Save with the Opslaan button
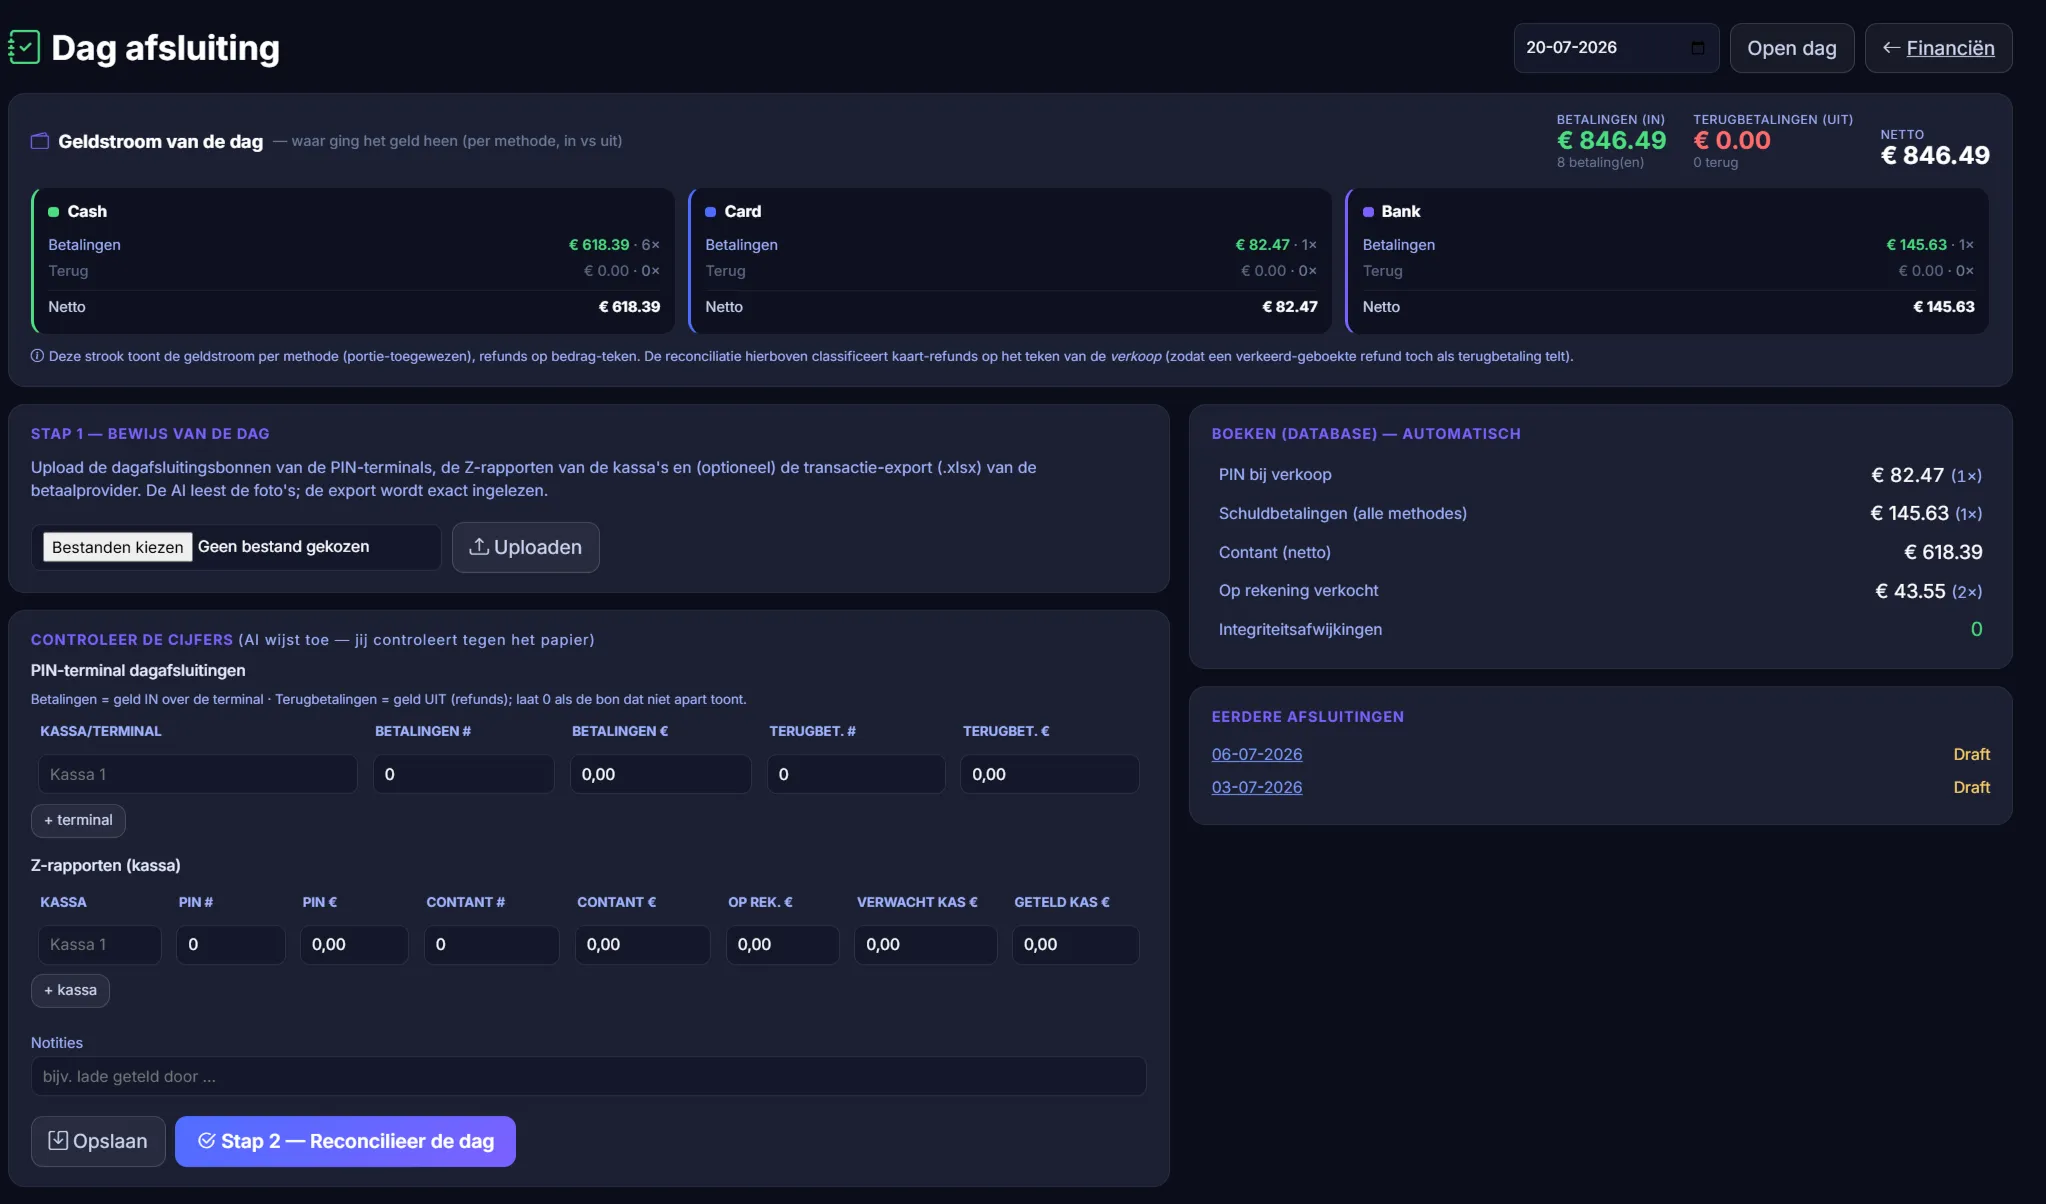 click(98, 1141)
